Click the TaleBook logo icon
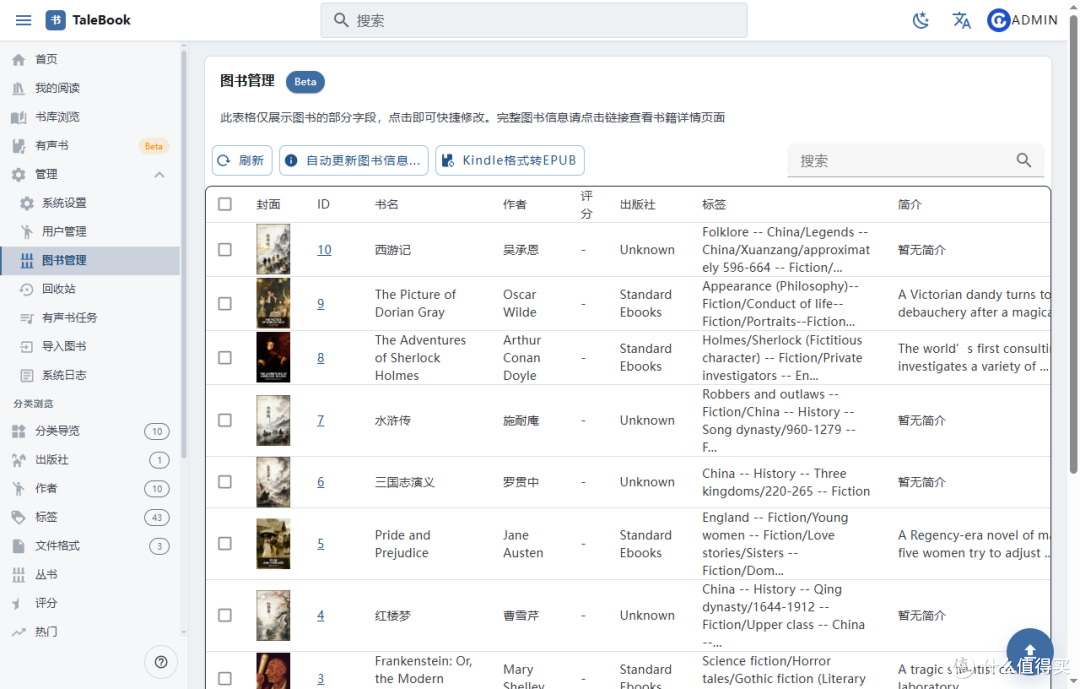The width and height of the screenshot is (1080, 689). click(56, 20)
